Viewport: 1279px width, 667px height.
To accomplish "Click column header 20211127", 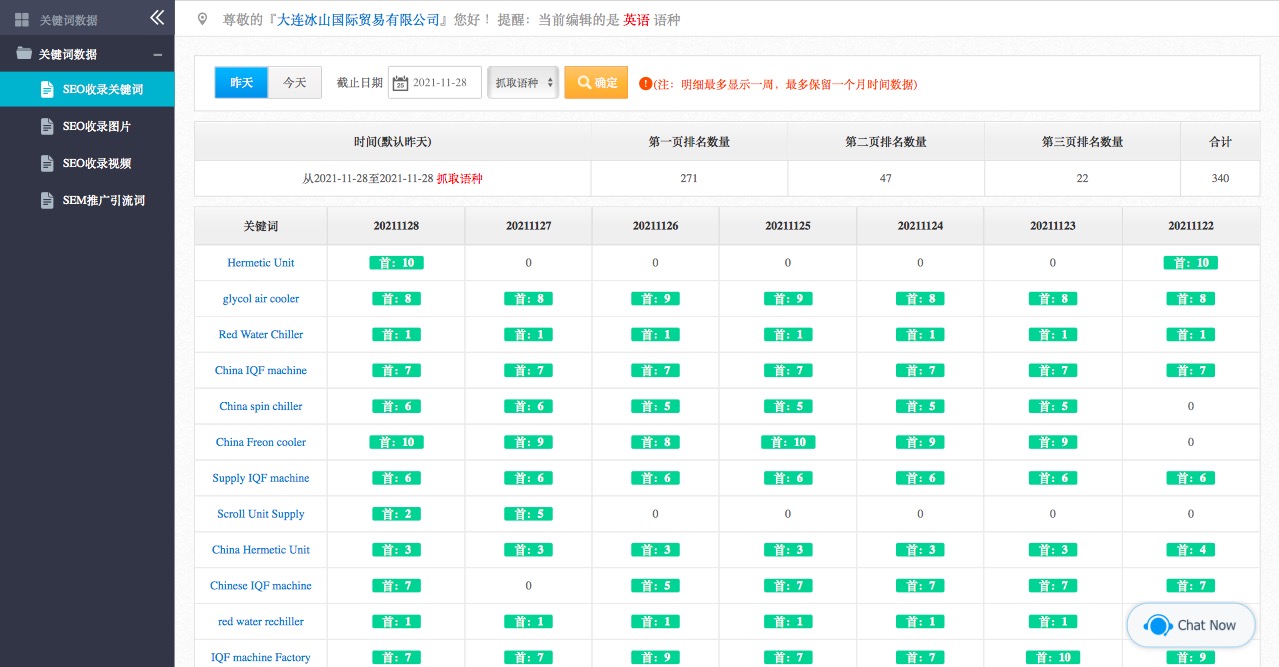I will (x=529, y=226).
